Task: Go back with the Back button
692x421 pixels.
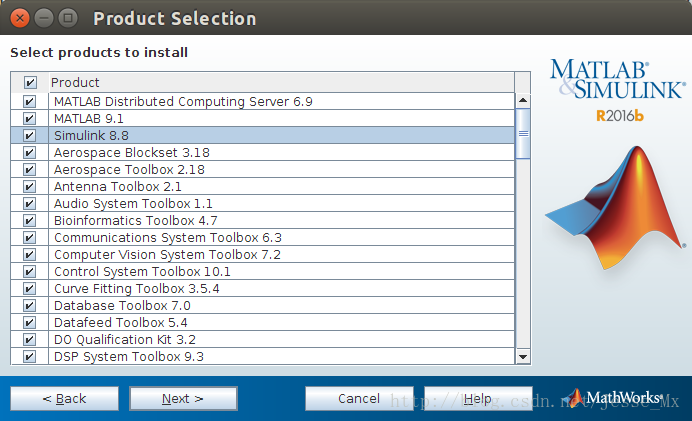Action: click(64, 398)
